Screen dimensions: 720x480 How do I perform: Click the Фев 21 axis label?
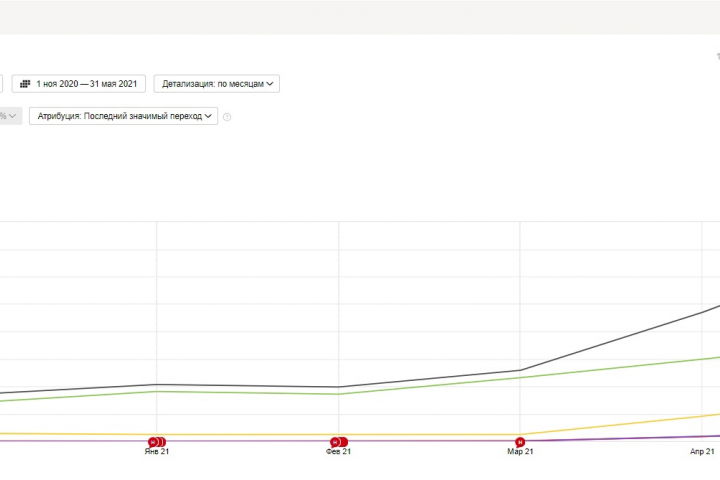(x=338, y=452)
